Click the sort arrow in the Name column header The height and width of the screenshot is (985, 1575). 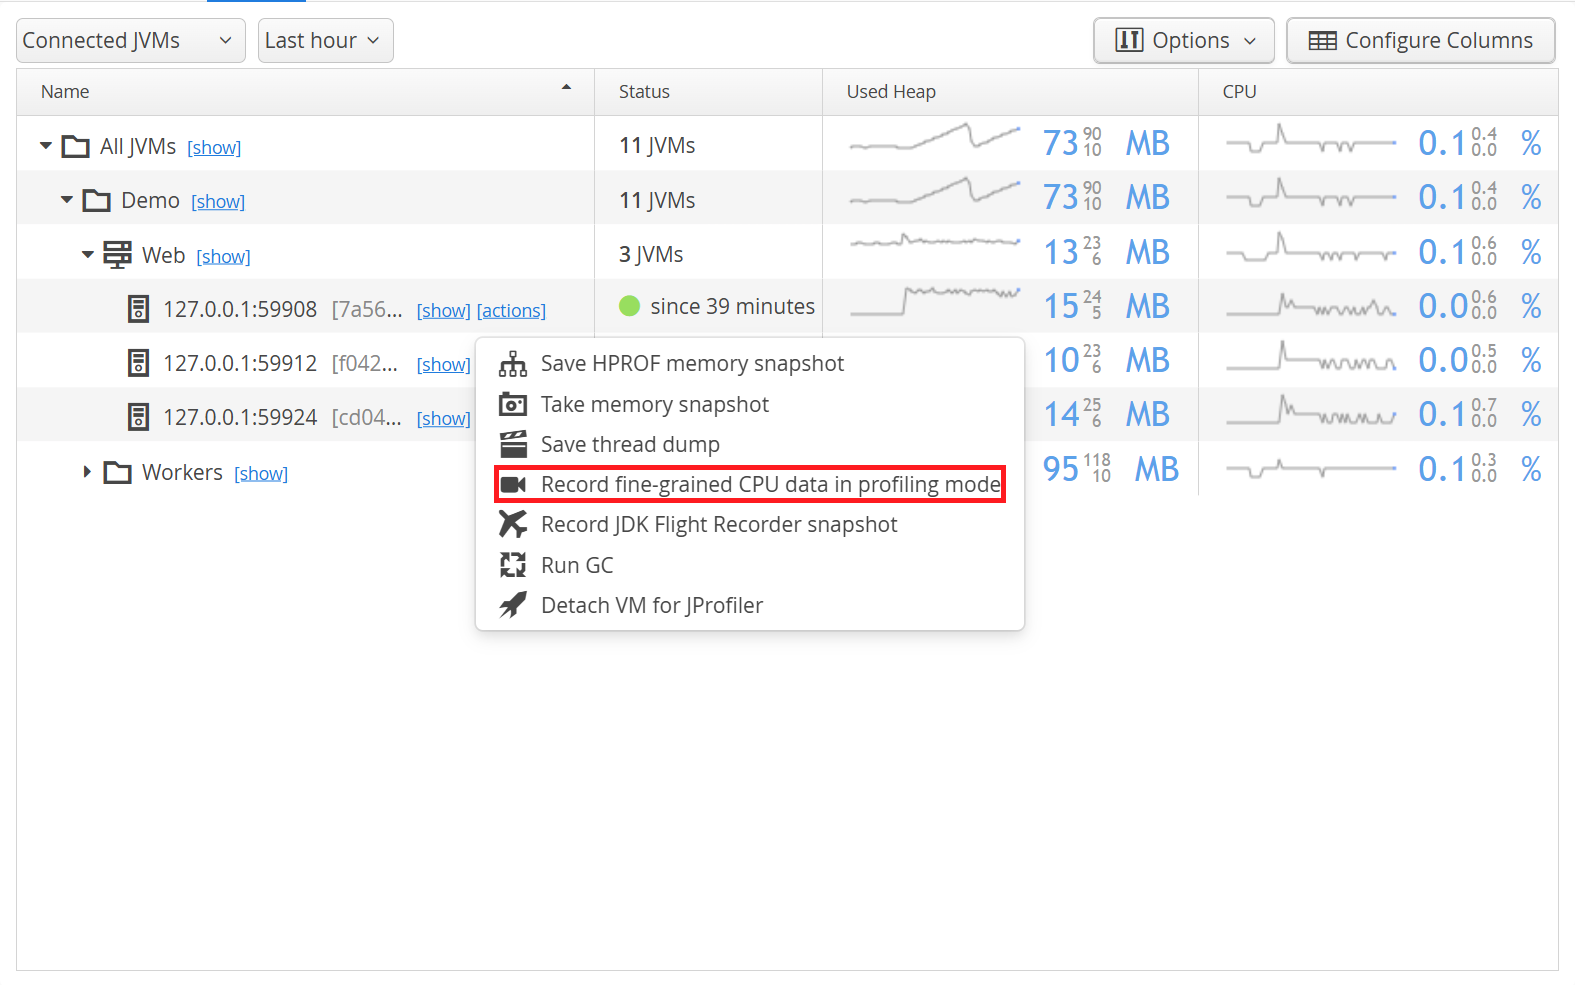pos(566,88)
